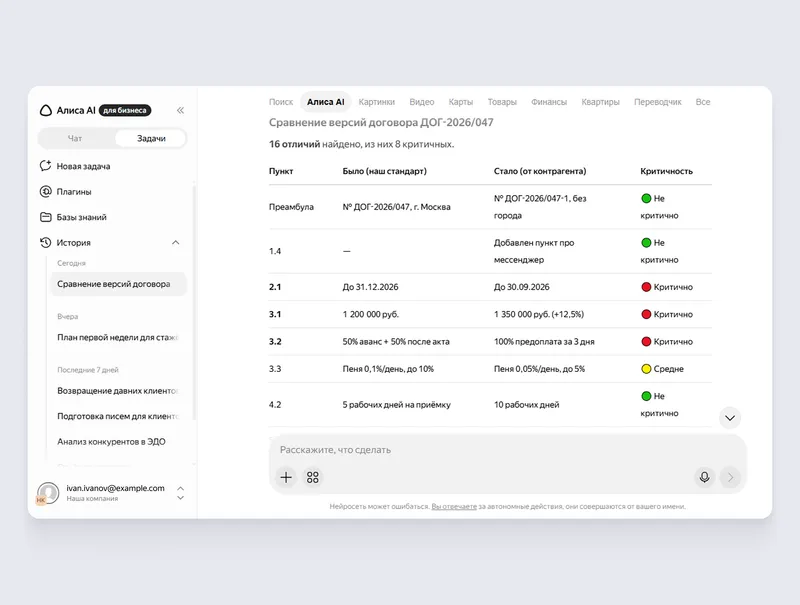This screenshot has height=605, width=800.
Task: Click the Расскажите, что сделать input field
Action: coord(507,450)
